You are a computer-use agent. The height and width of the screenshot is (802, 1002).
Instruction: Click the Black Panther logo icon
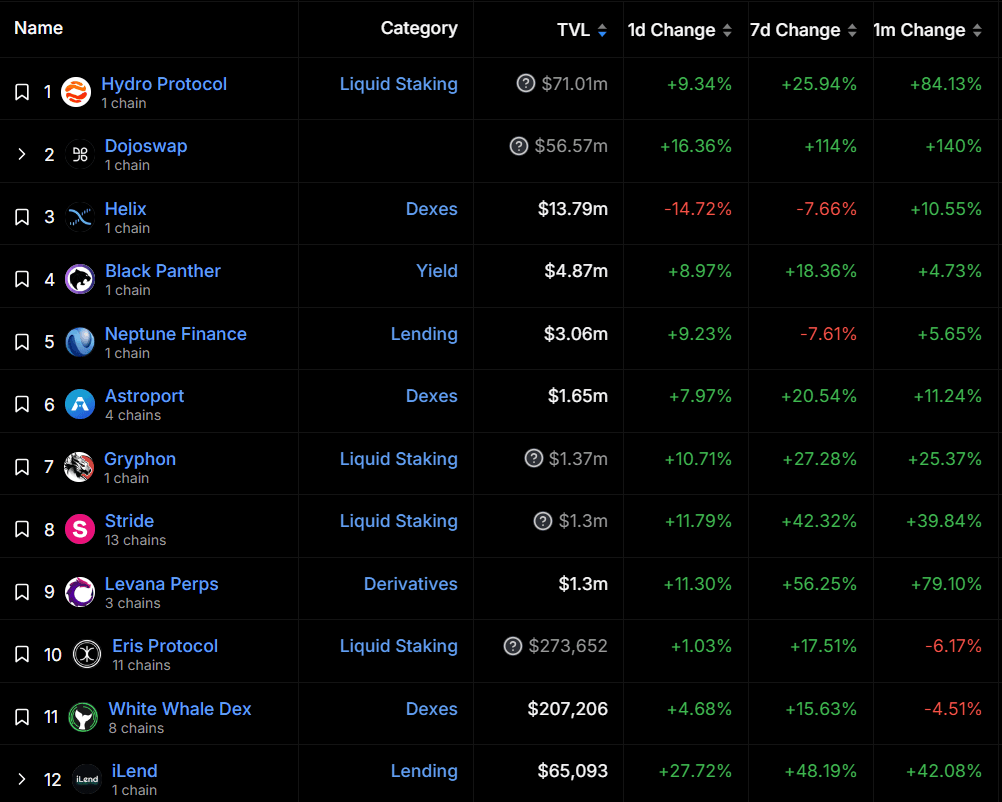[80, 280]
